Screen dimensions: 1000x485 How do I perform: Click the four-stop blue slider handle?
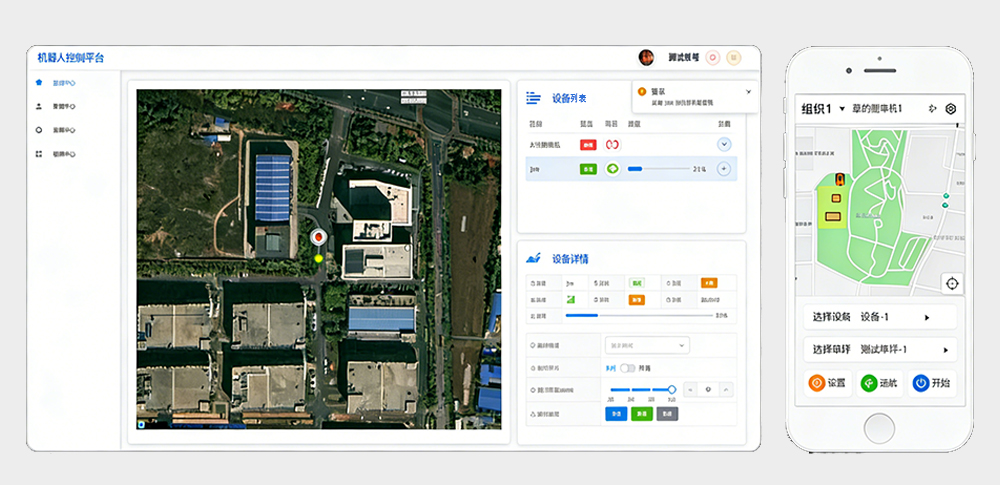pos(672,389)
